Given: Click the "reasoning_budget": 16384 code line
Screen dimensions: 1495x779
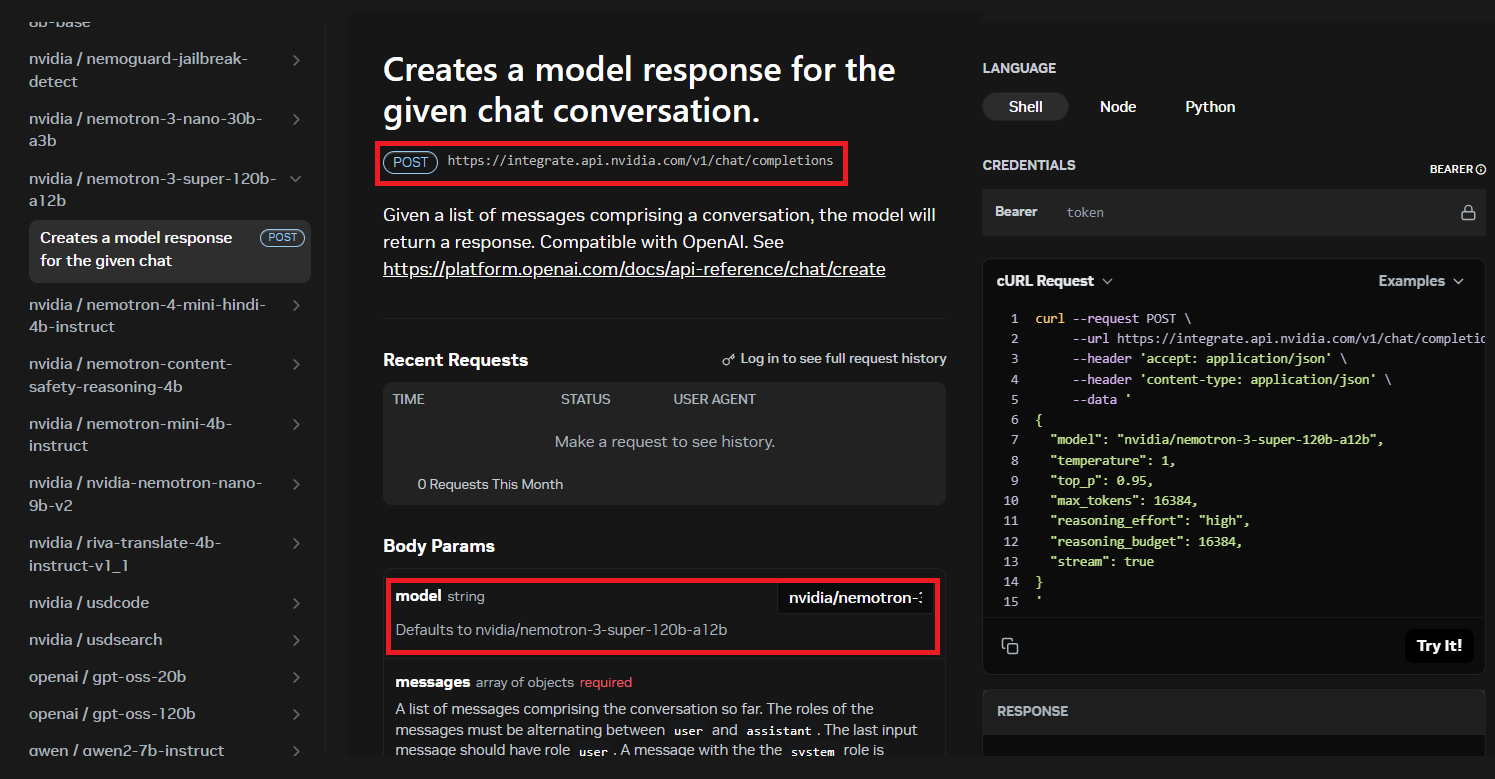Looking at the screenshot, I should (1146, 541).
